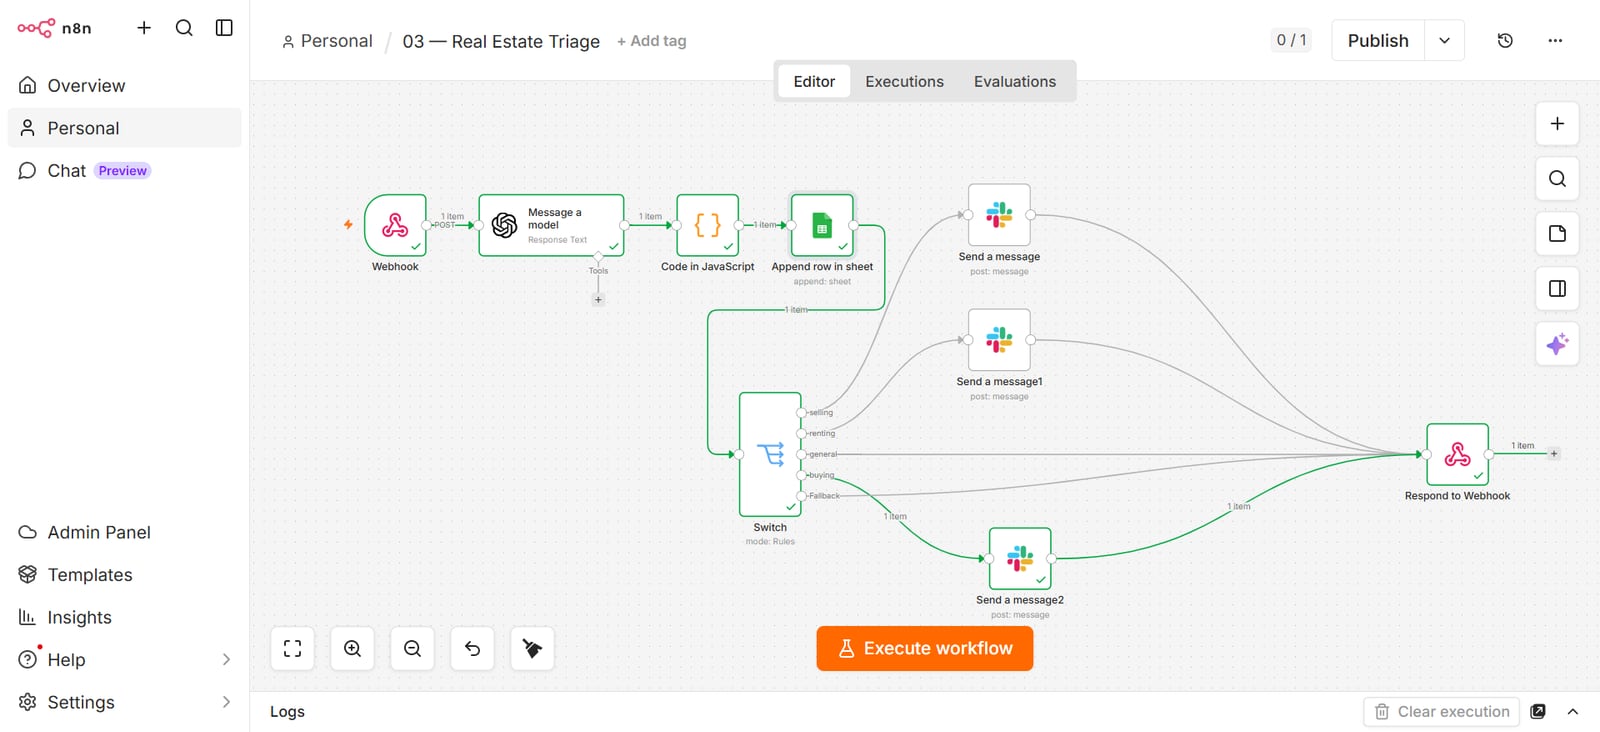
Task: Search nodes with canvas magnifier button
Action: point(1557,179)
